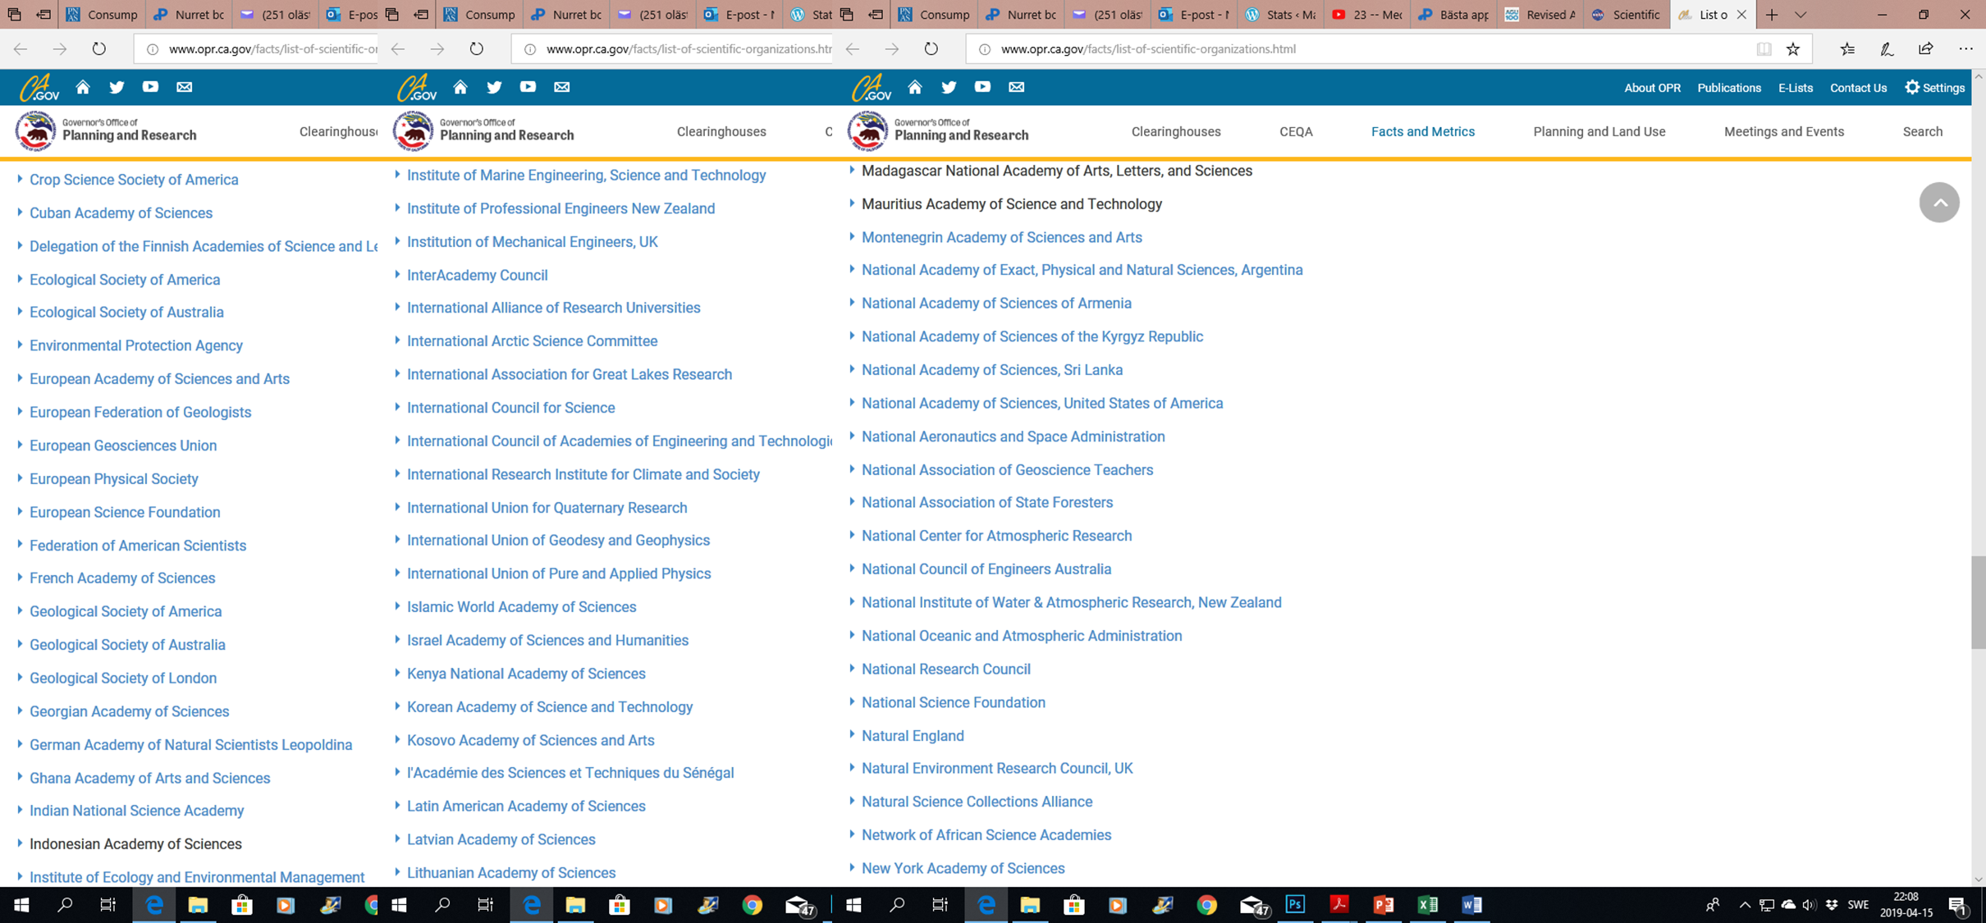This screenshot has height=923, width=1986.
Task: Open the site Settings gear menu
Action: pyautogui.click(x=1934, y=88)
